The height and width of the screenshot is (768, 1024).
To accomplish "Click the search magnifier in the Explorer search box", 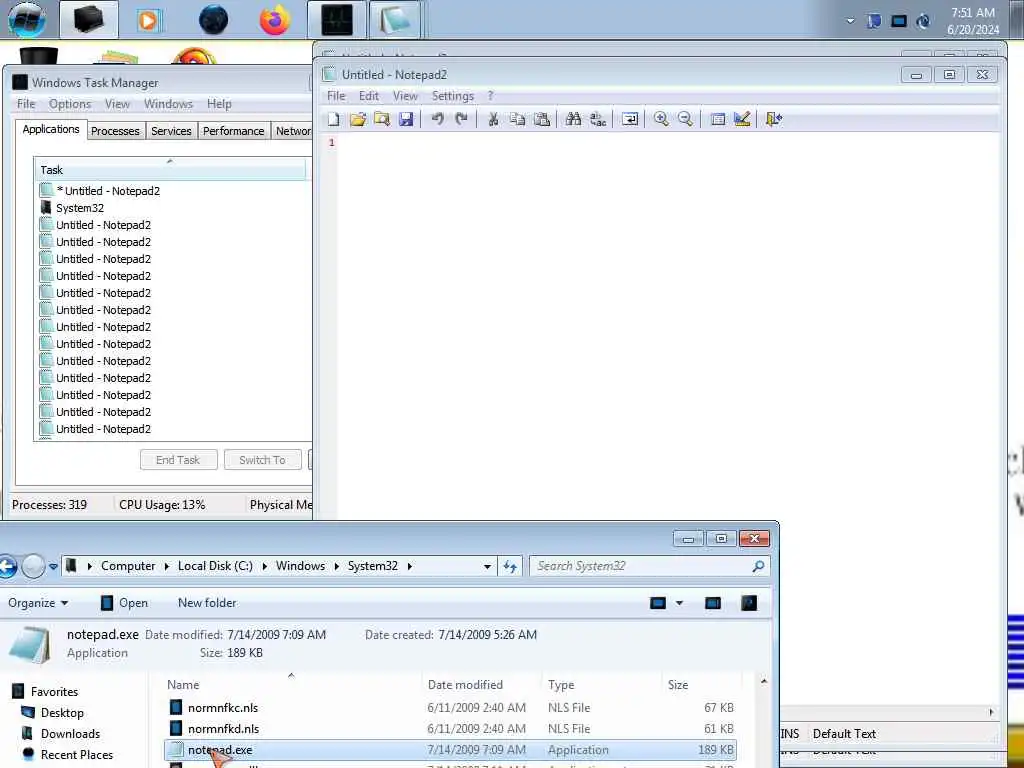I will (x=758, y=566).
